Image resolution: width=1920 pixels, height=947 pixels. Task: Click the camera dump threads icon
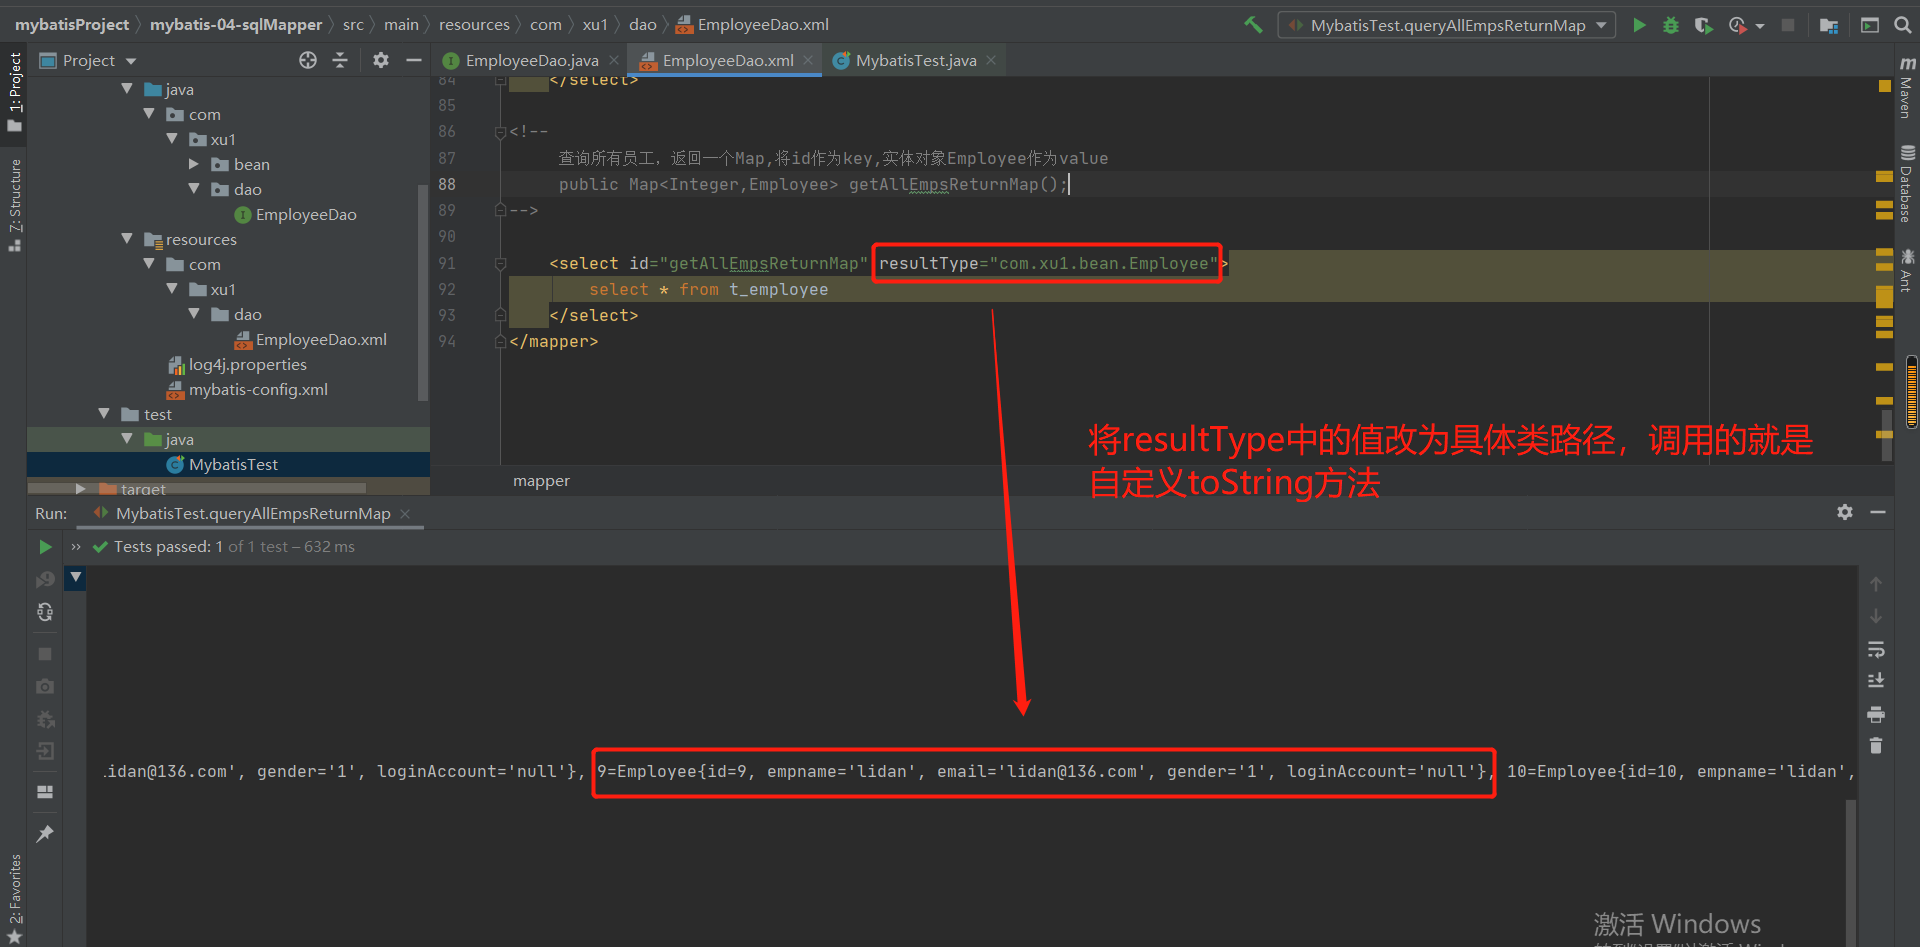pos(45,686)
